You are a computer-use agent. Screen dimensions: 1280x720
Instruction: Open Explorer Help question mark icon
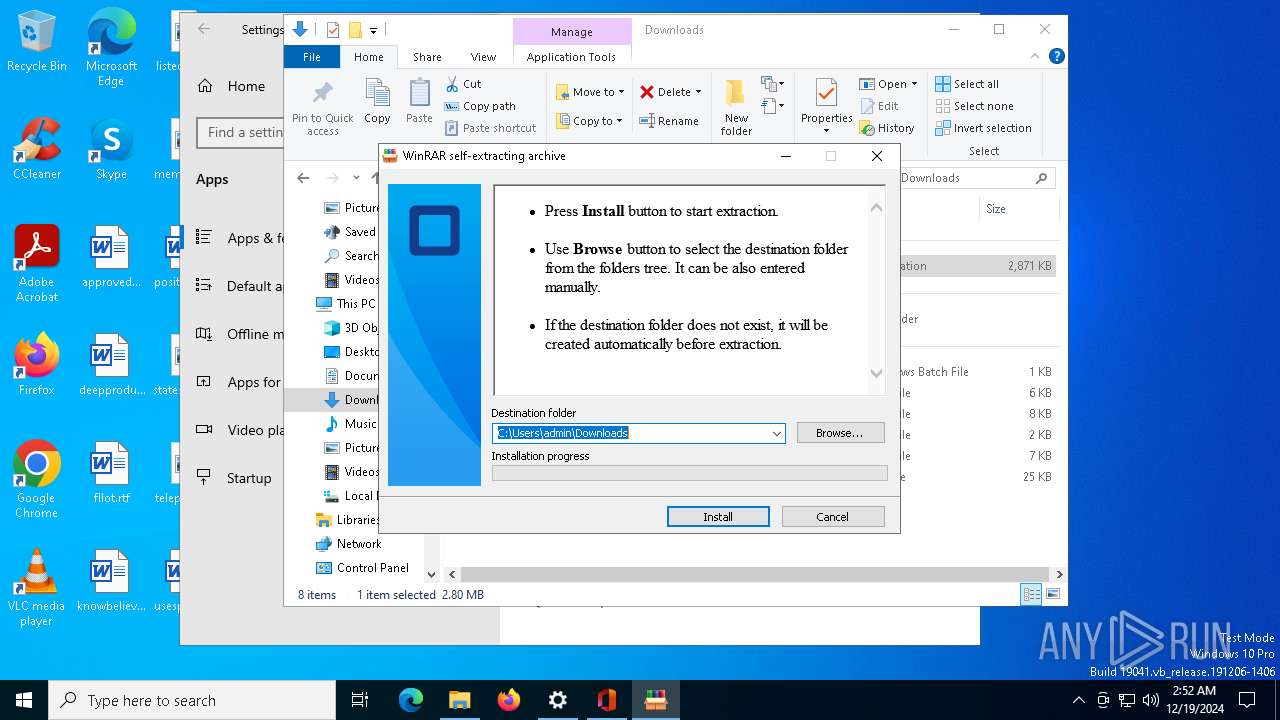click(1056, 57)
